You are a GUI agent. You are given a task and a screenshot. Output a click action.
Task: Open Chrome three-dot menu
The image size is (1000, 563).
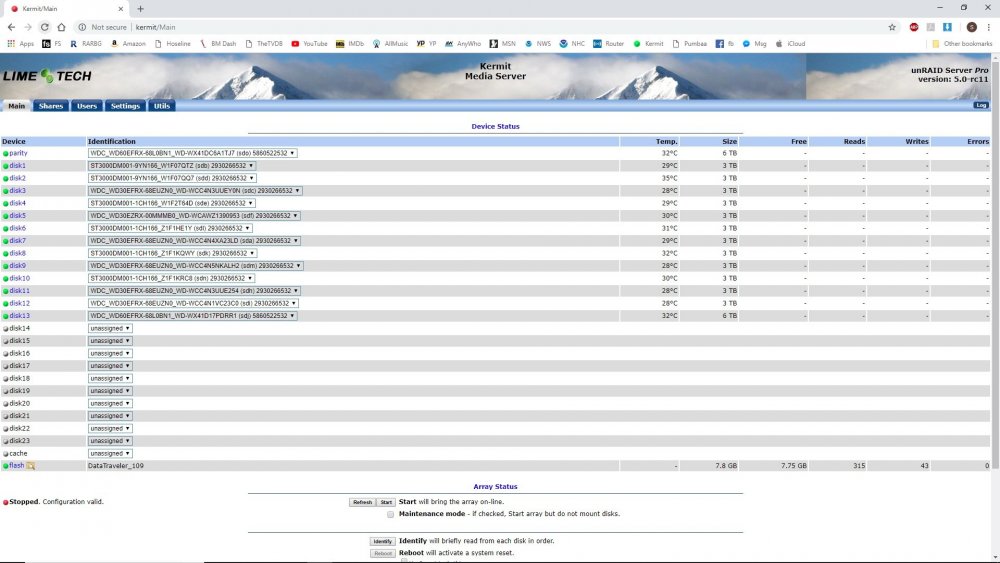[989, 27]
